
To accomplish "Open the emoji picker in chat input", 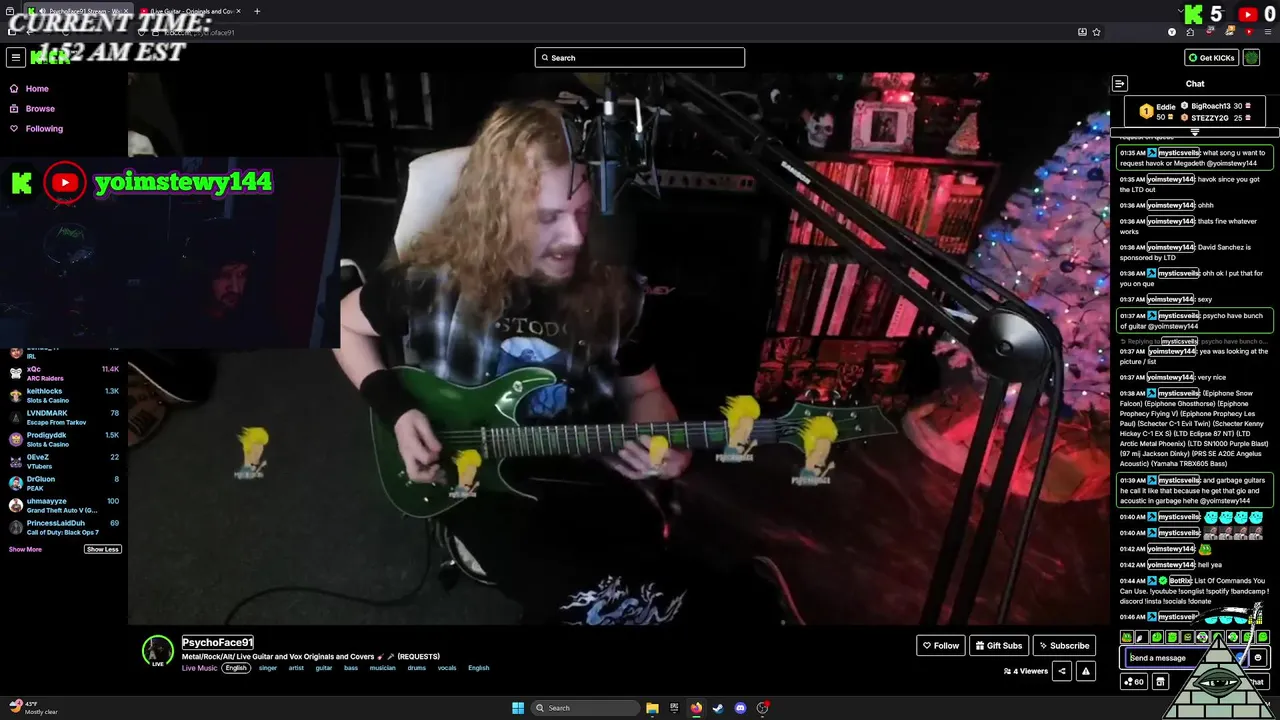I will pos(1257,658).
